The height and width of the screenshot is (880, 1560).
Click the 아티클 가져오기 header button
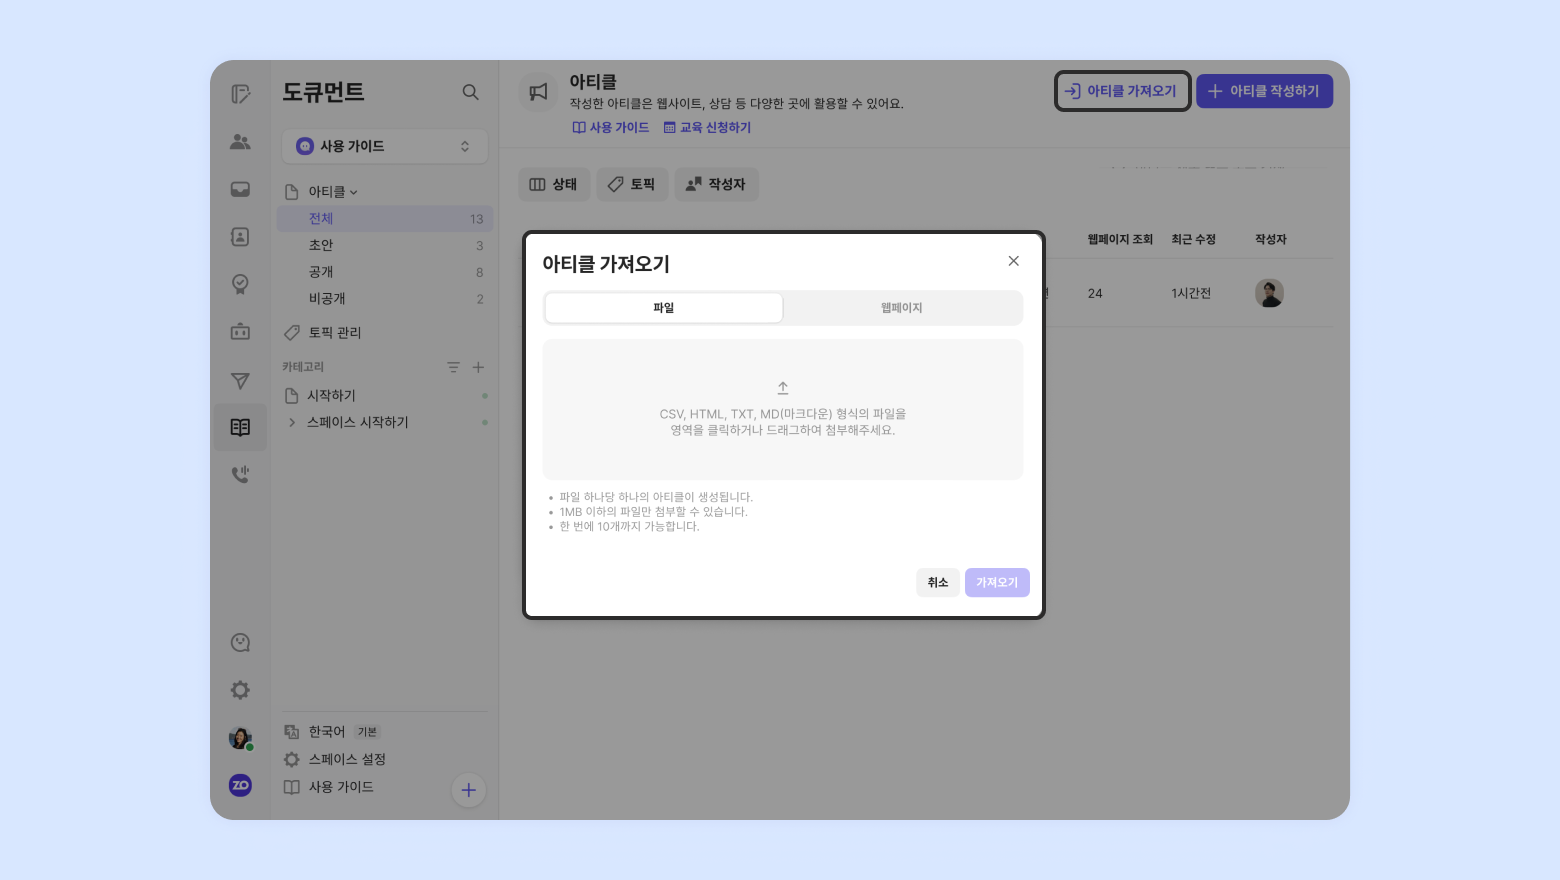tap(1122, 91)
